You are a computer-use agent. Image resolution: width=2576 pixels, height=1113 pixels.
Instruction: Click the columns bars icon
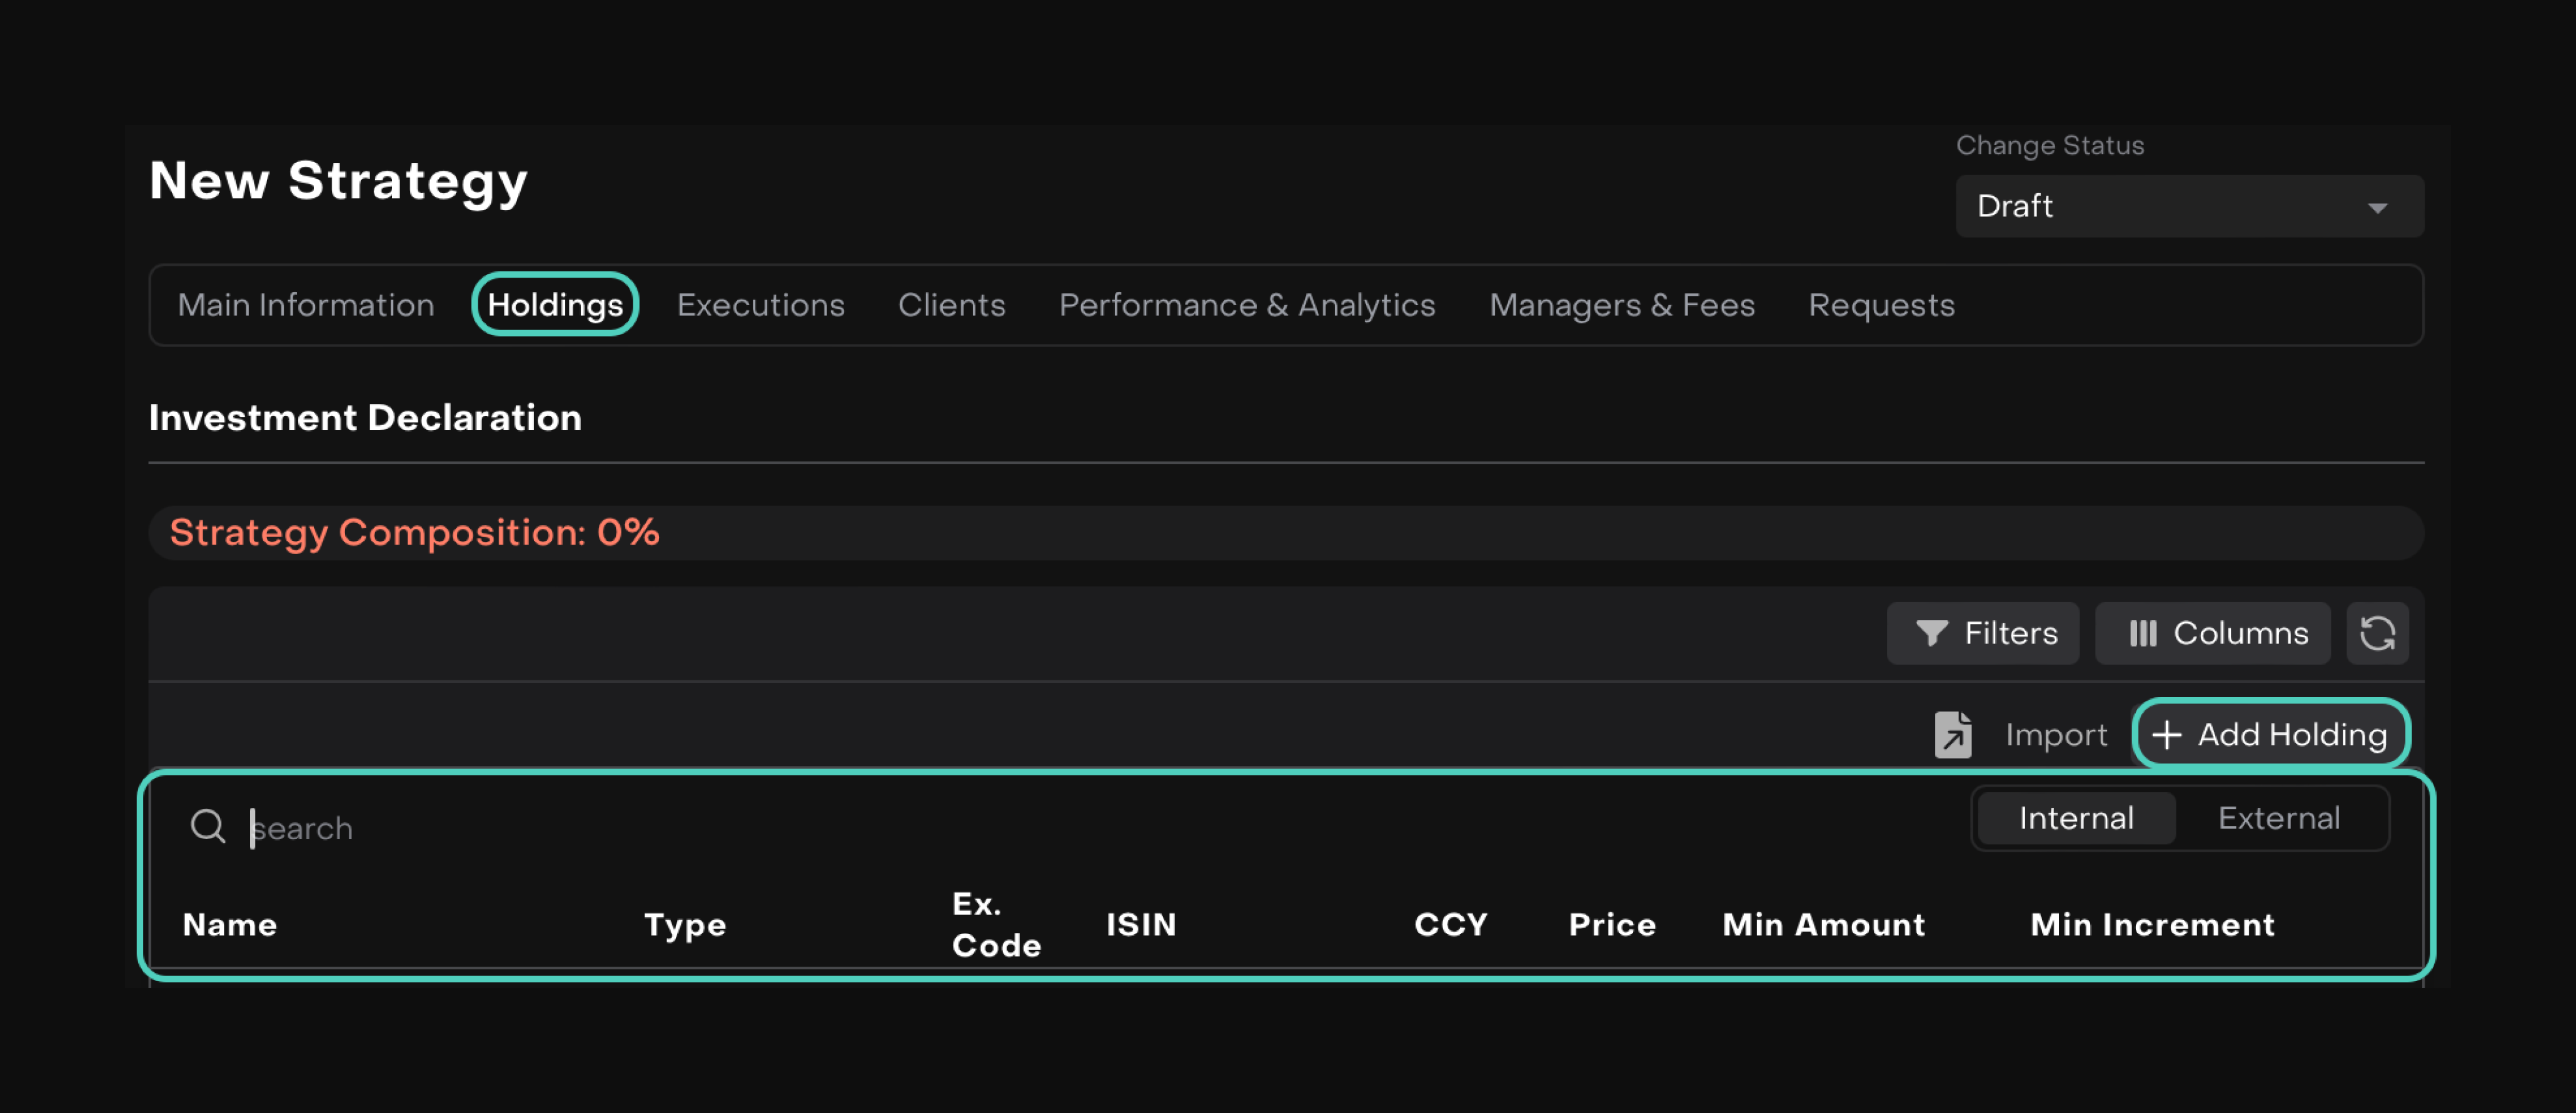(2142, 633)
